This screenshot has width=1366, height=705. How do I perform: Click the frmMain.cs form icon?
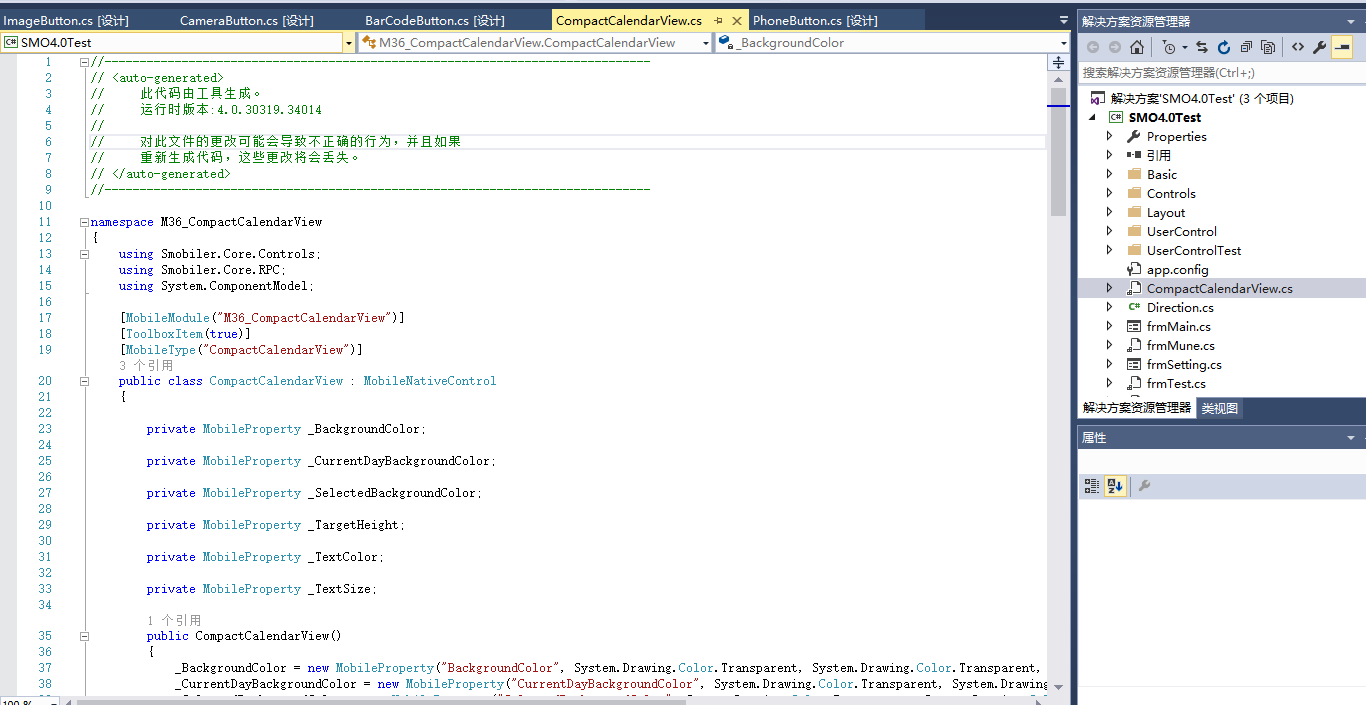(1134, 327)
